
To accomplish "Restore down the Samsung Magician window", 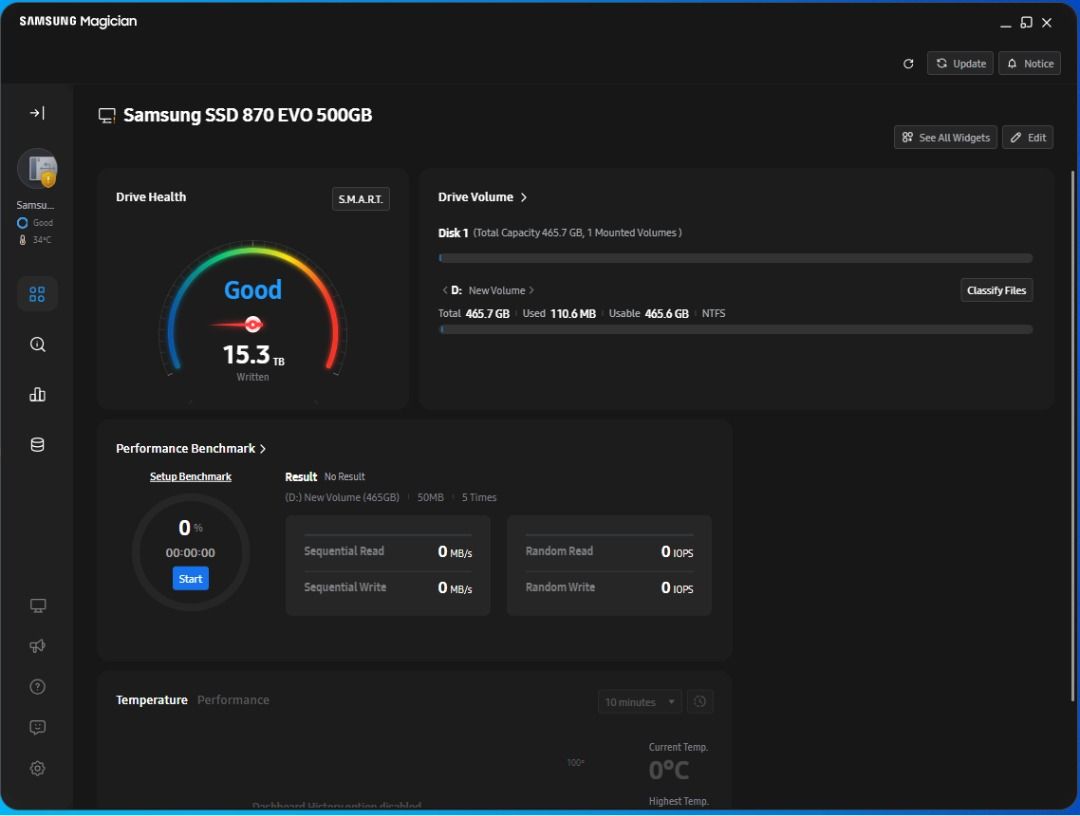I will click(x=1026, y=23).
